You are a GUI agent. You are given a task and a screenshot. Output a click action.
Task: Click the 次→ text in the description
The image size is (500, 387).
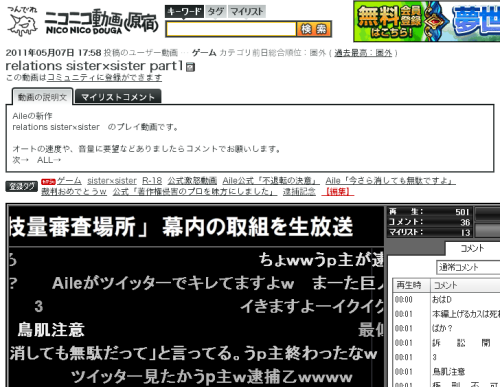20,160
